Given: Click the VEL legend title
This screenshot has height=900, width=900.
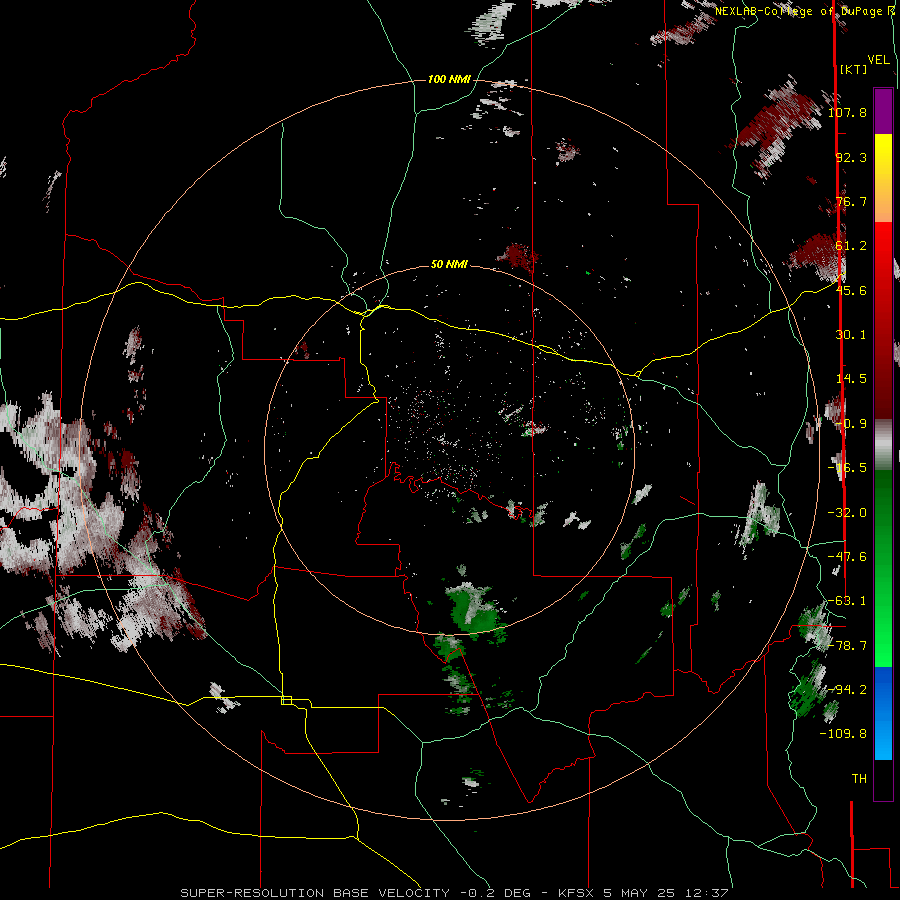Looking at the screenshot, I should [x=879, y=60].
